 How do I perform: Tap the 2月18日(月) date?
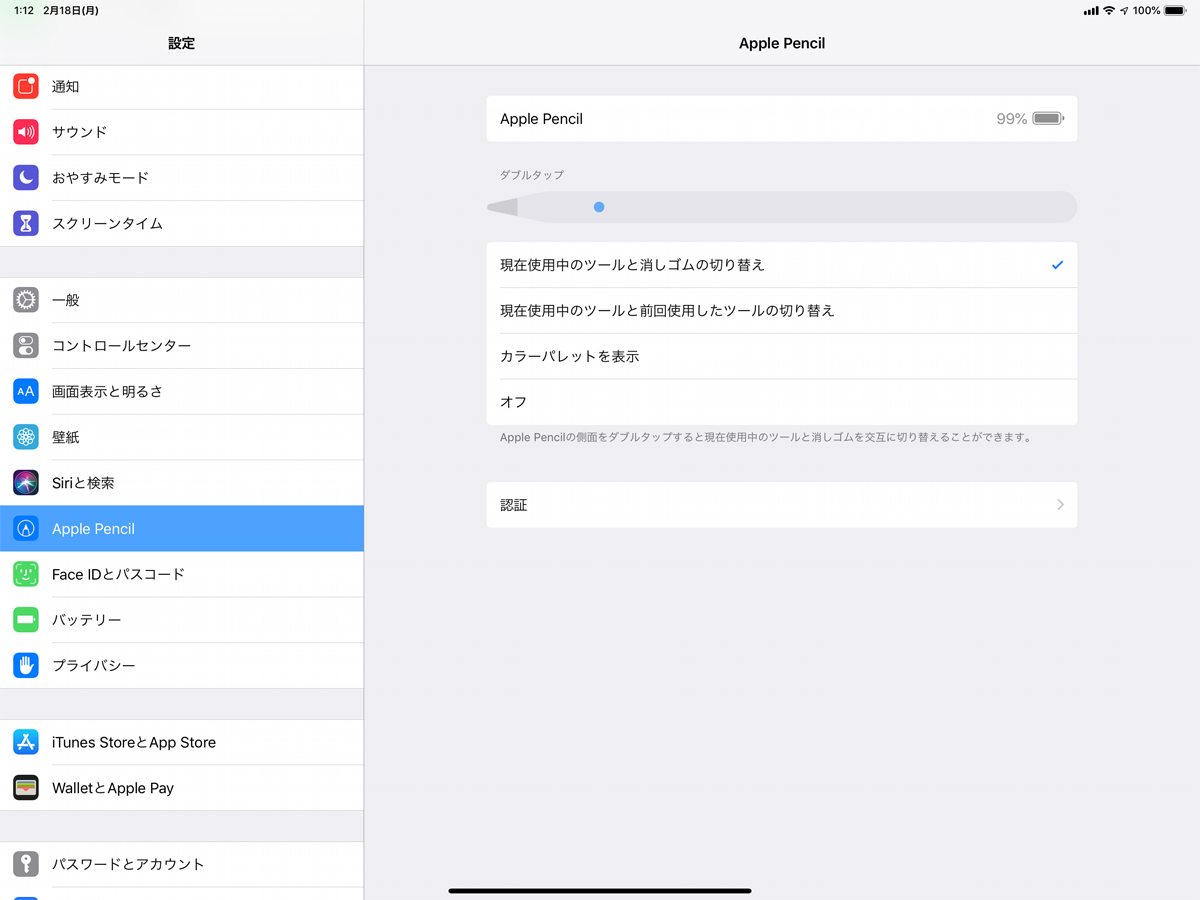(71, 10)
